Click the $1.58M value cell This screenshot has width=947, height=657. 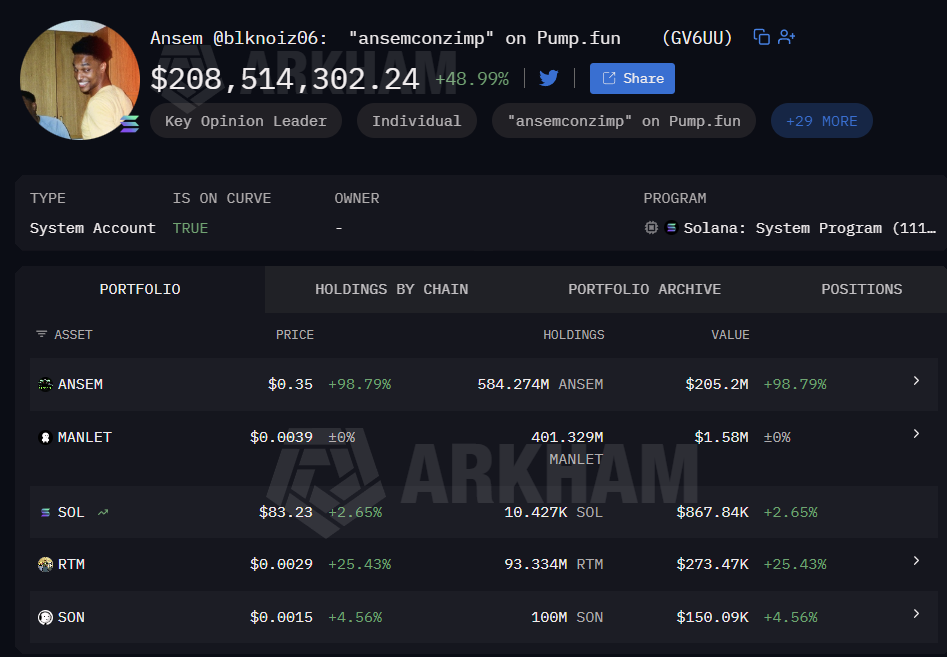721,437
